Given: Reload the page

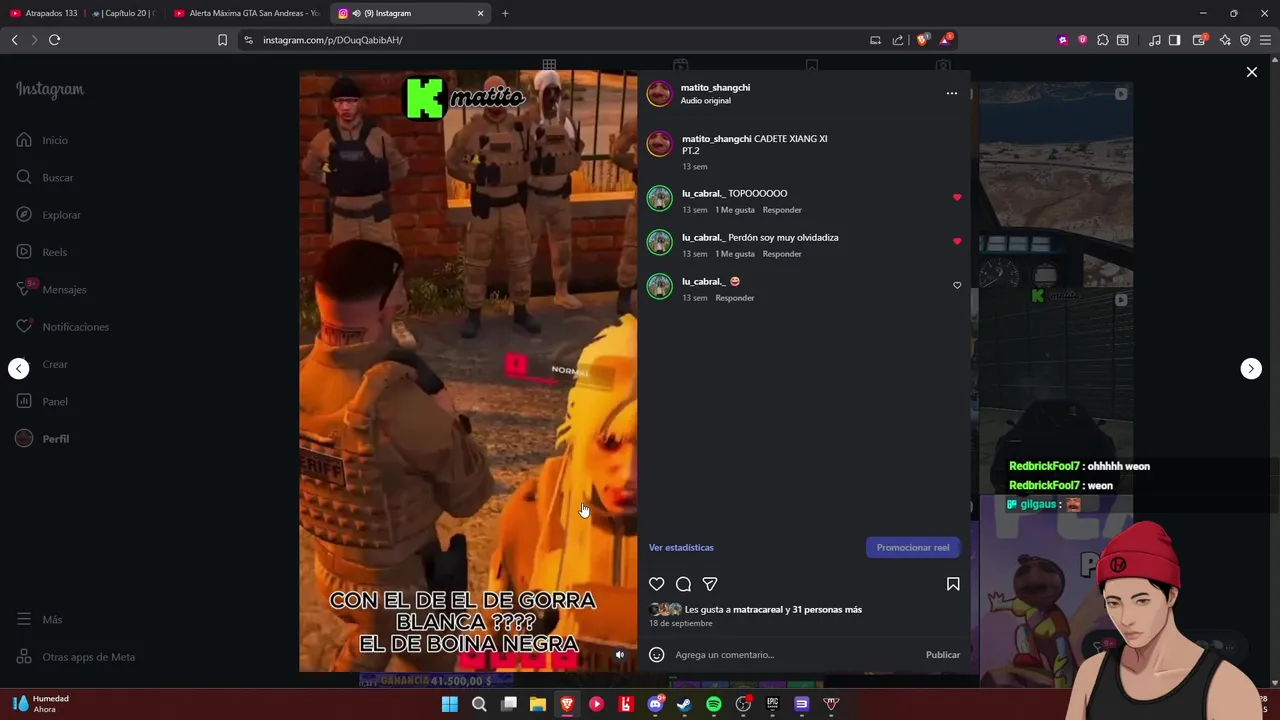Looking at the screenshot, I should tap(54, 40).
